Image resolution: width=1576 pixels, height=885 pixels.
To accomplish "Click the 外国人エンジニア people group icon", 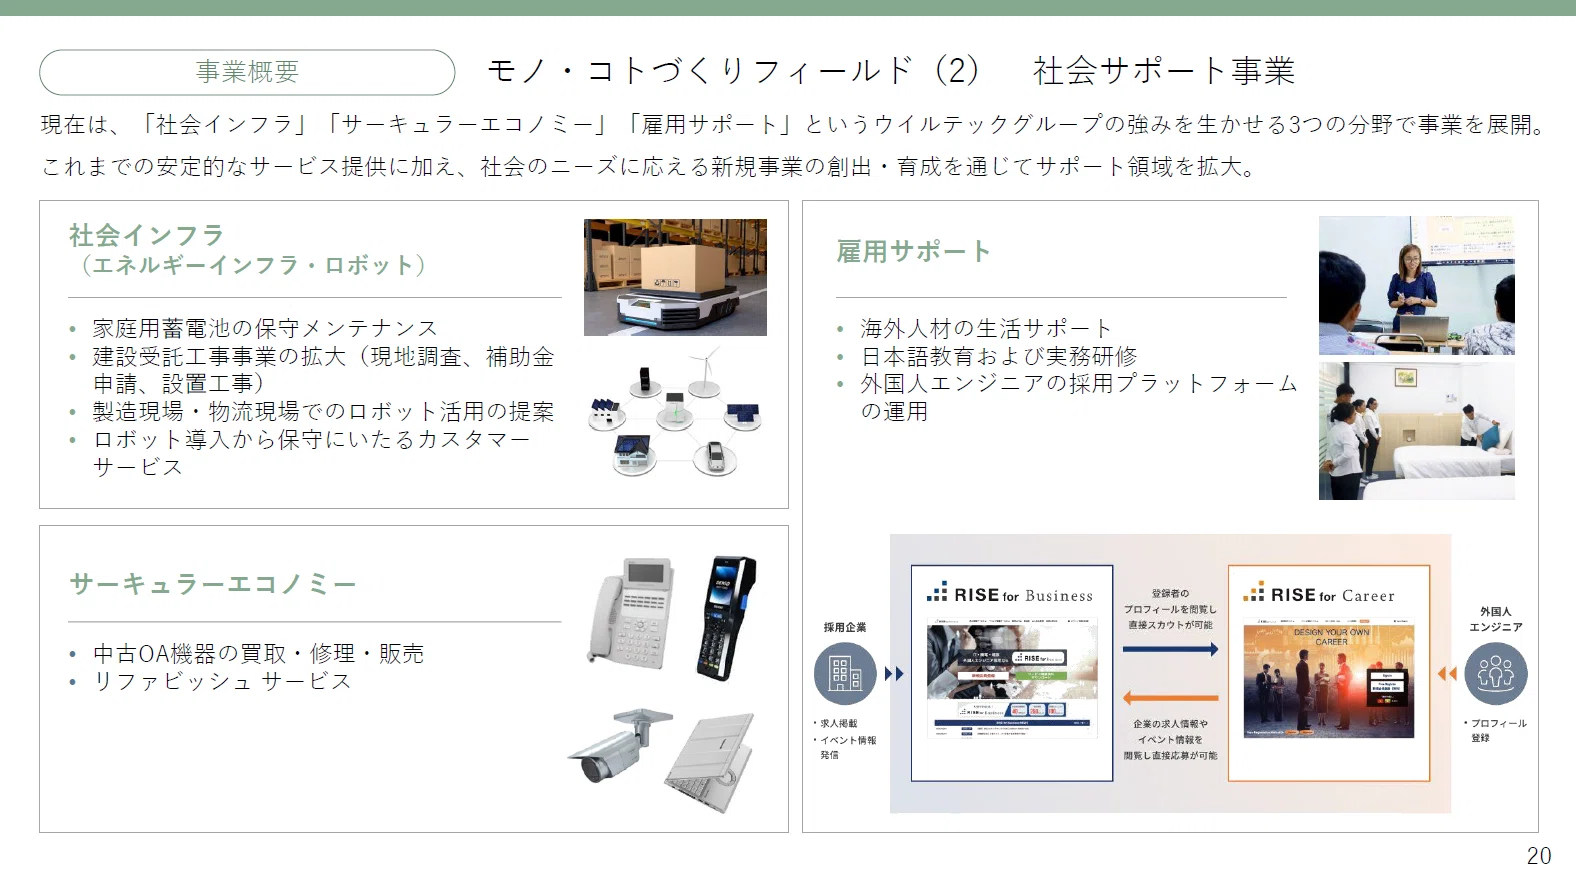I will [1496, 674].
